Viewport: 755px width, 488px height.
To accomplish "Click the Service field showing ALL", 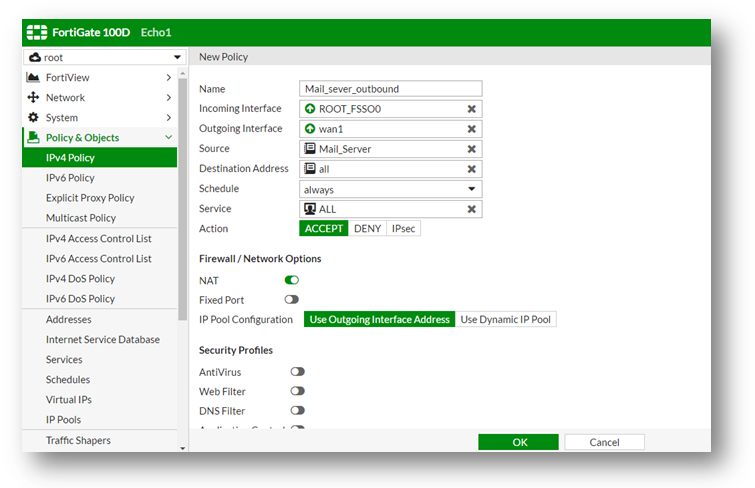I will click(391, 209).
